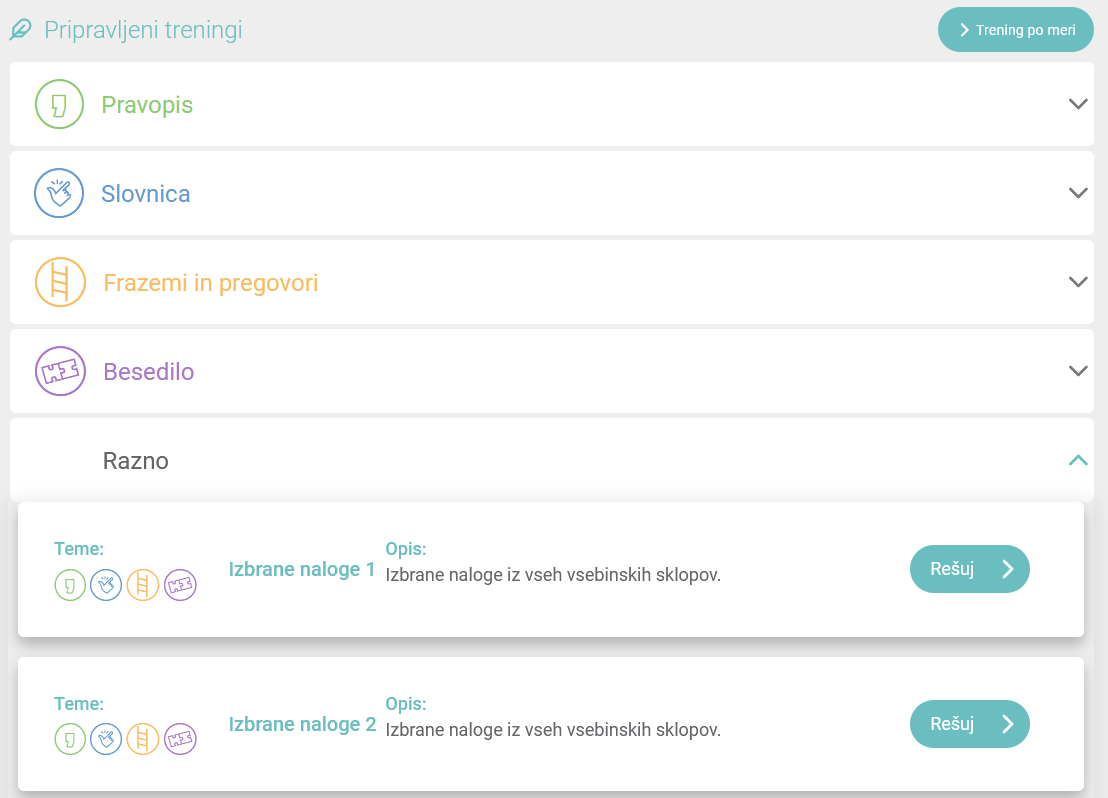Click the purple puzzle Besedilo icon

[x=60, y=371]
